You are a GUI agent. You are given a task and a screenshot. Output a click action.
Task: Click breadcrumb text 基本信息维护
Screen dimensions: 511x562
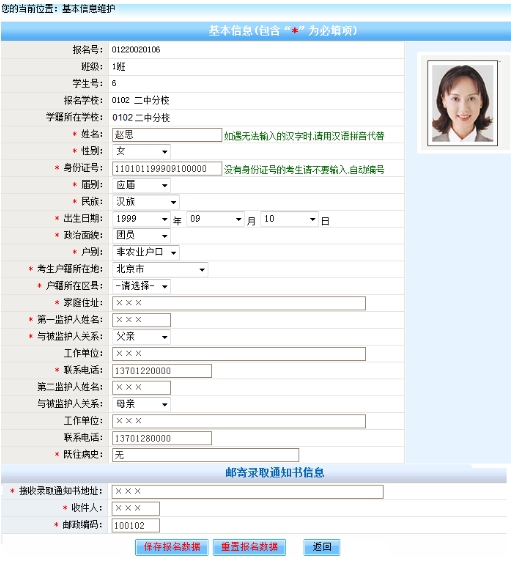89,8
